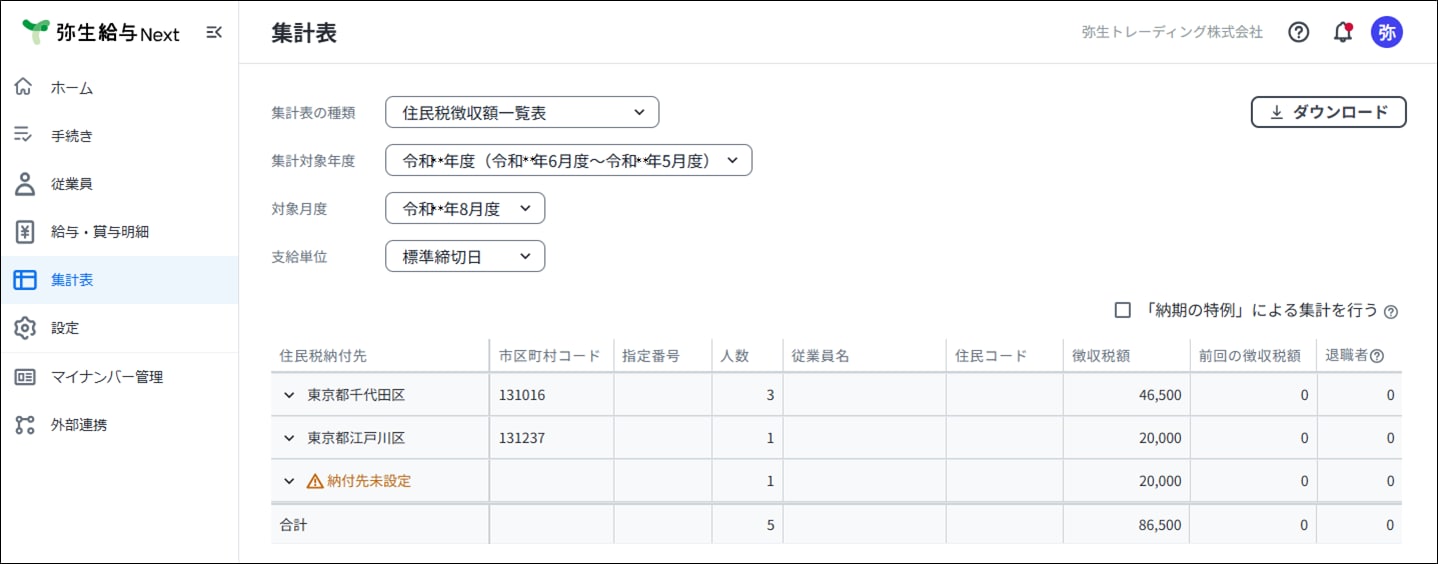Click the ホーム house icon

pyautogui.click(x=25, y=87)
